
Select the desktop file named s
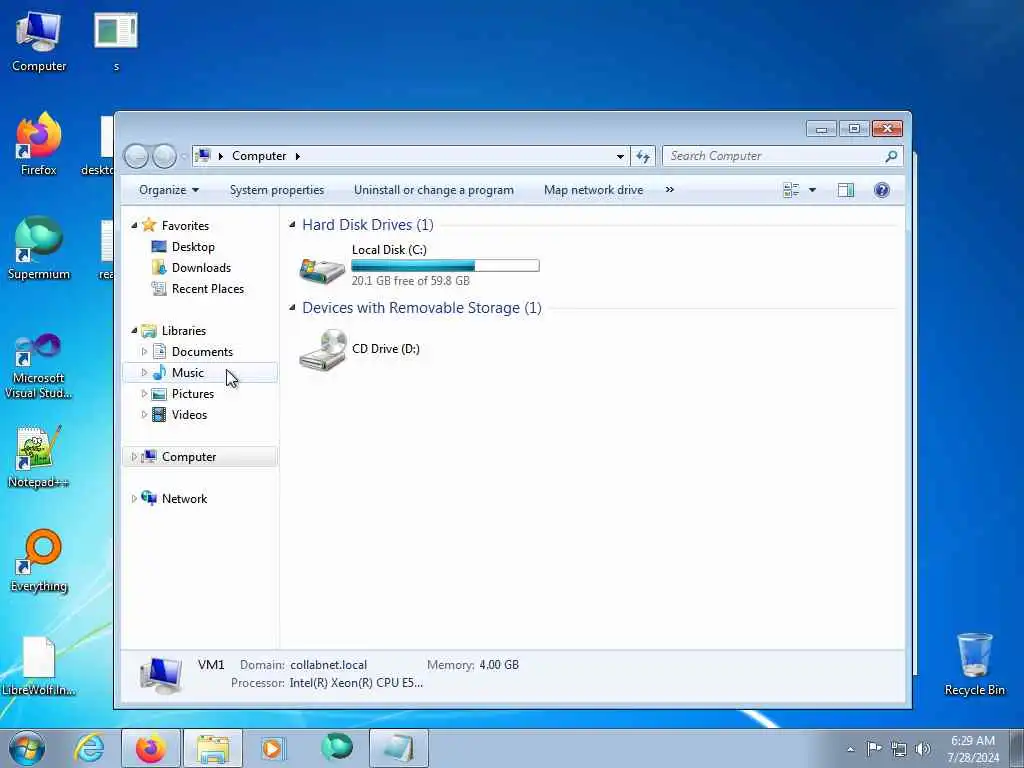(116, 42)
